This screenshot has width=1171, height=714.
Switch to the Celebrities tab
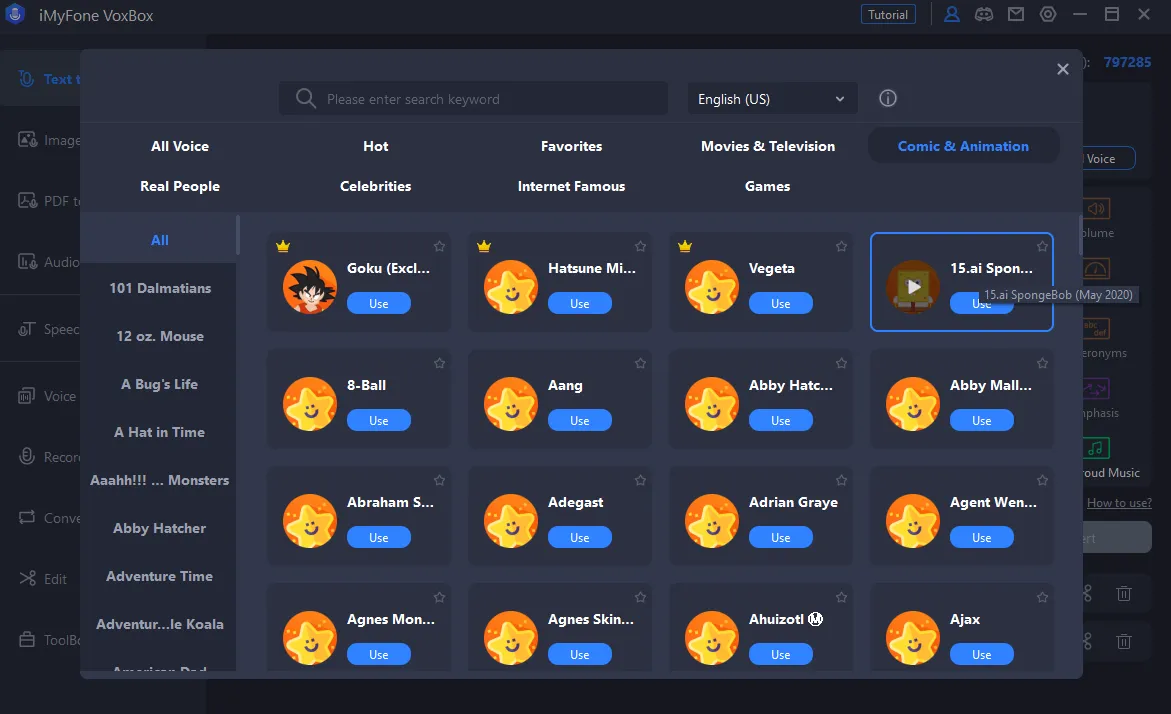376,187
